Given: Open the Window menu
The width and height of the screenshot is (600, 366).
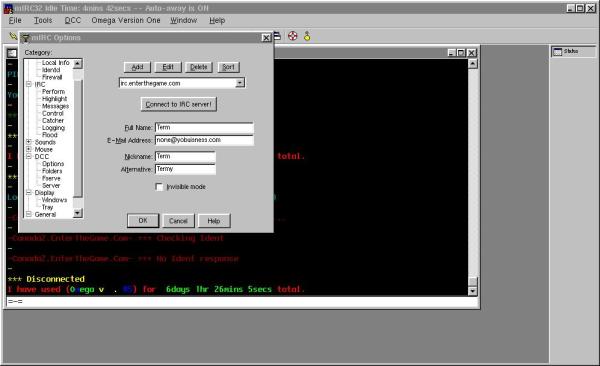Looking at the screenshot, I should tap(184, 20).
